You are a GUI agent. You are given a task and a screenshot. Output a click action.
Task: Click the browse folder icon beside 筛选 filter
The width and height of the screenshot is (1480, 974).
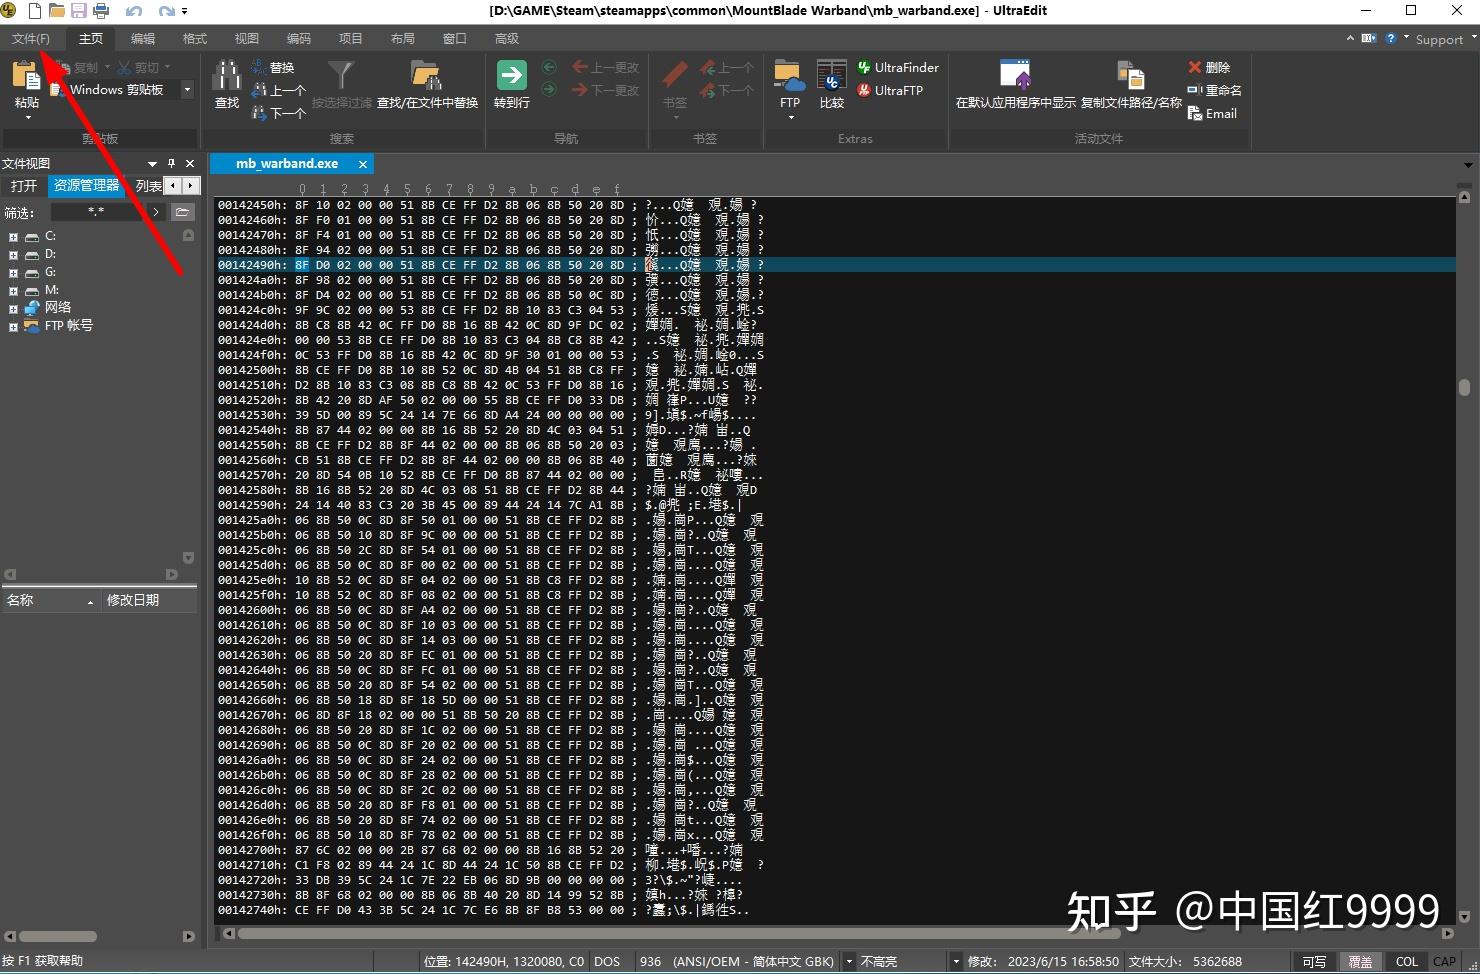coord(182,212)
